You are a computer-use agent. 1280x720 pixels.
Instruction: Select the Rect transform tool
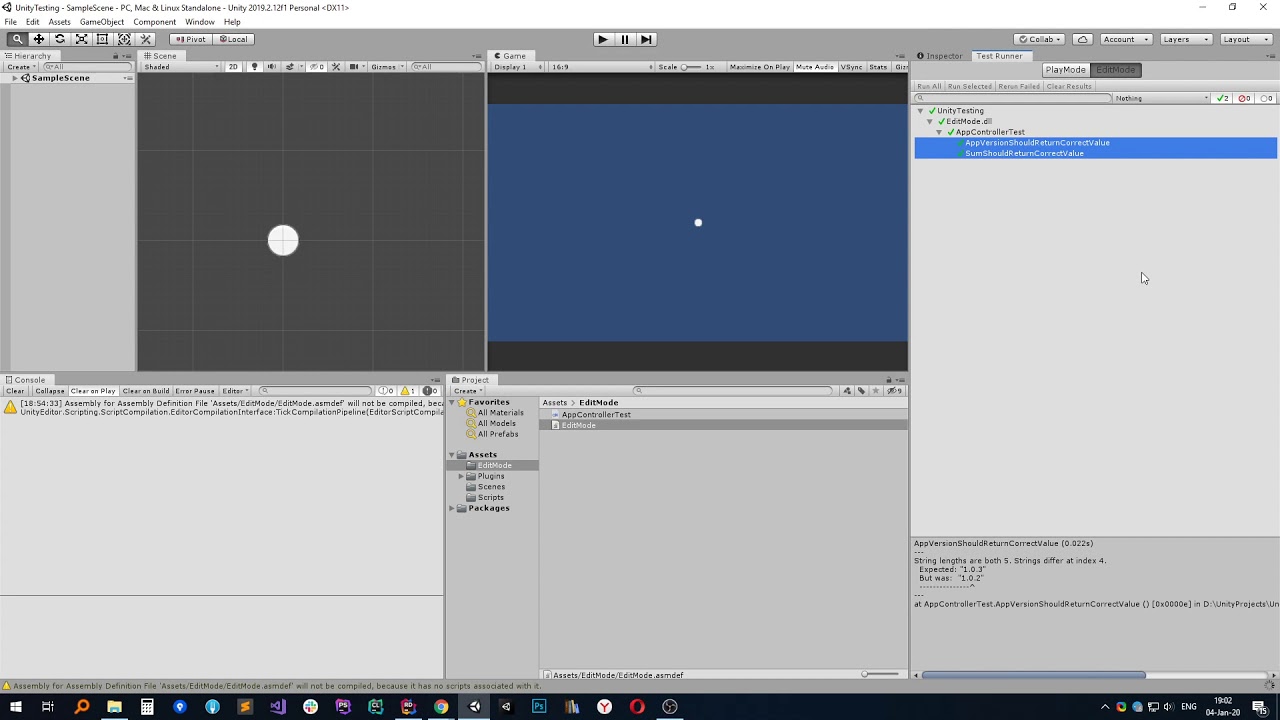[x=102, y=39]
